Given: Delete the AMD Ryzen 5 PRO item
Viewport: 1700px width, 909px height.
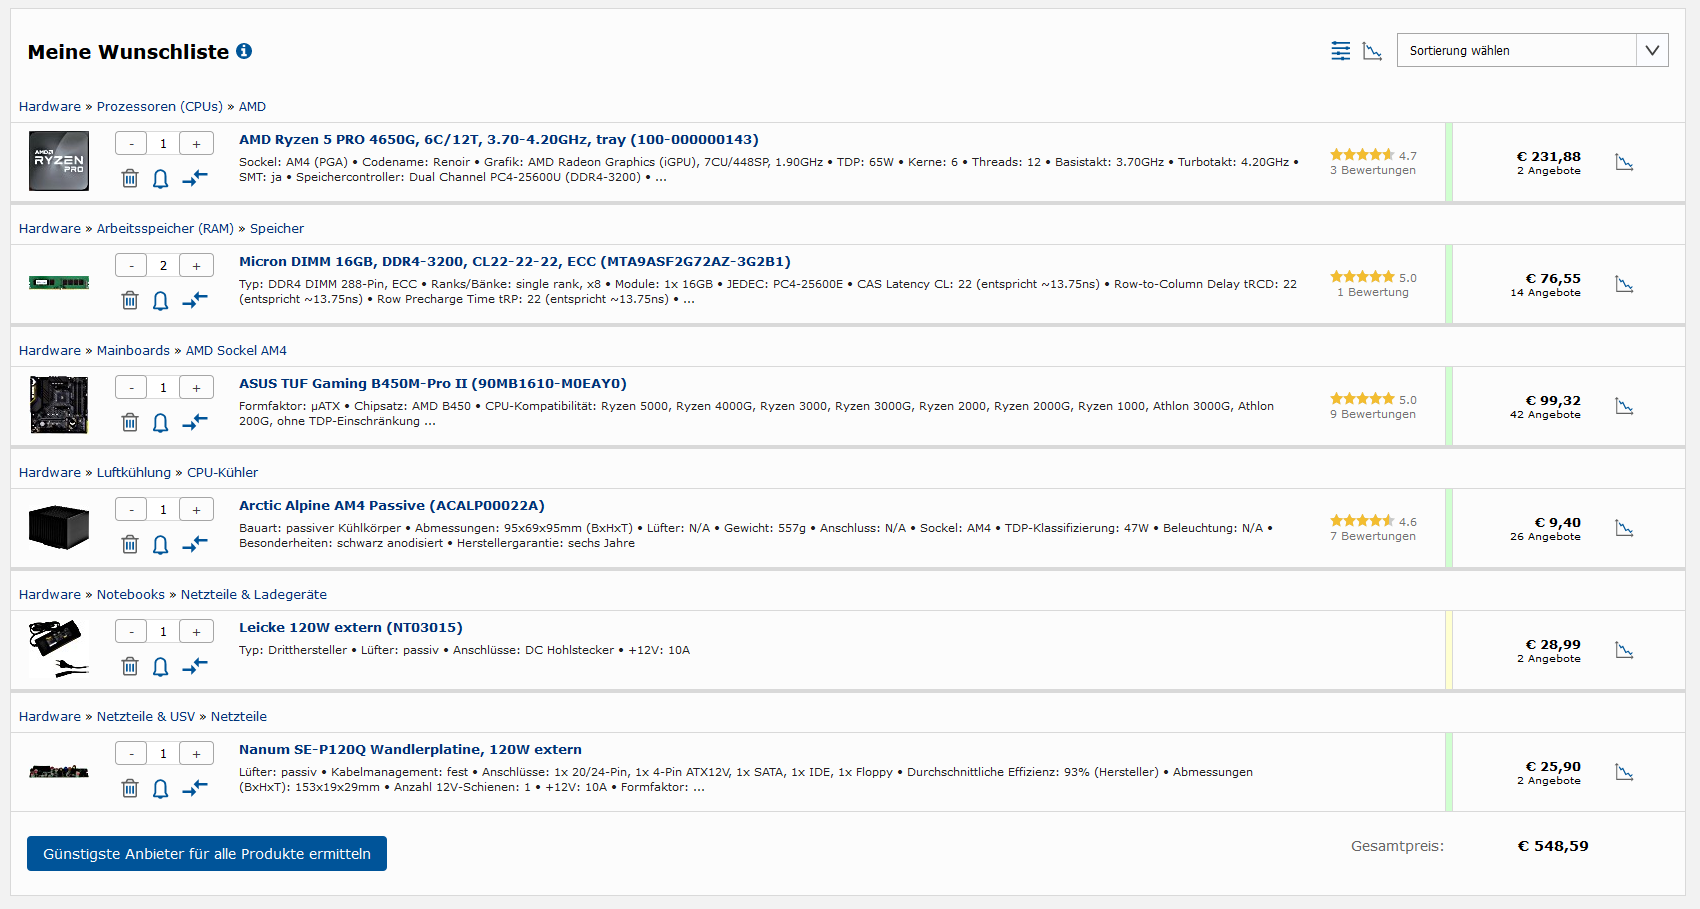Looking at the screenshot, I should click(130, 178).
